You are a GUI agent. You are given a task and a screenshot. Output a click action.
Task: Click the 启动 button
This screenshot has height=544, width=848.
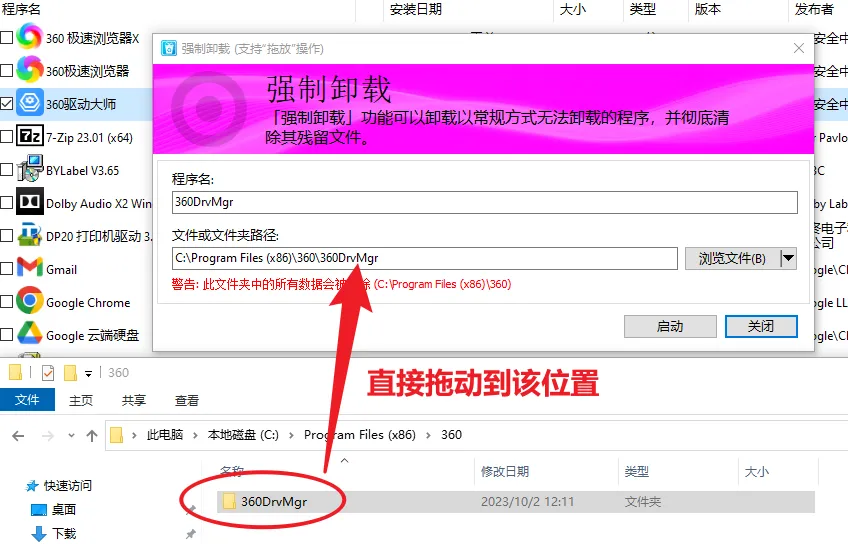[x=670, y=327]
